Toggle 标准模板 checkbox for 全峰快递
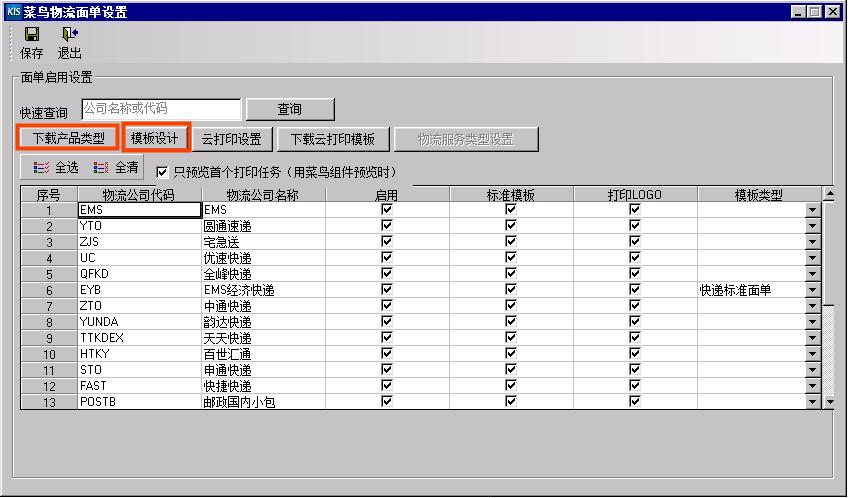The image size is (848, 498). pyautogui.click(x=511, y=273)
